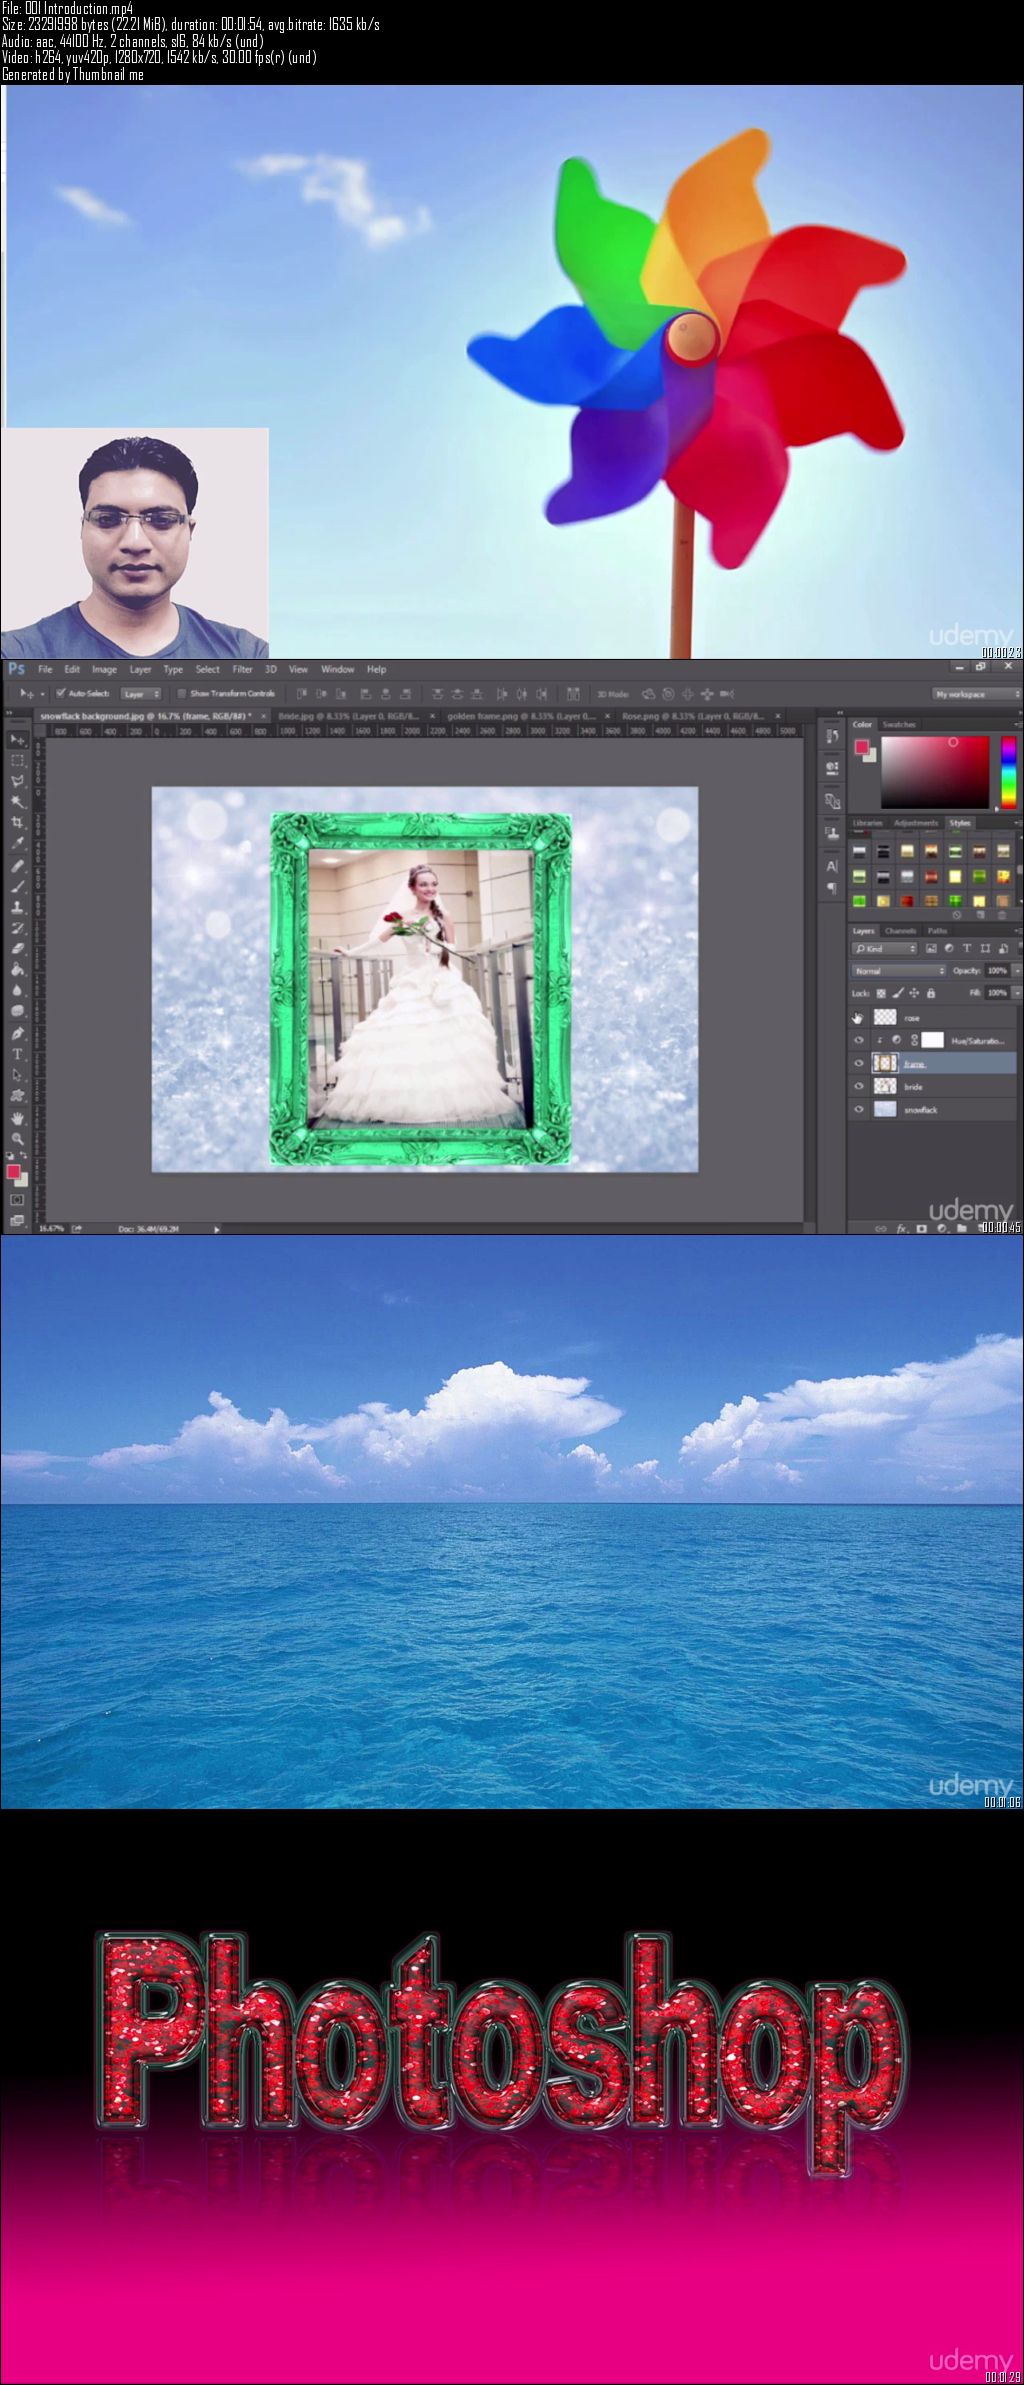Open Auto-Select Layer dropdown
Image resolution: width=1024 pixels, height=2385 pixels.
pos(141,693)
